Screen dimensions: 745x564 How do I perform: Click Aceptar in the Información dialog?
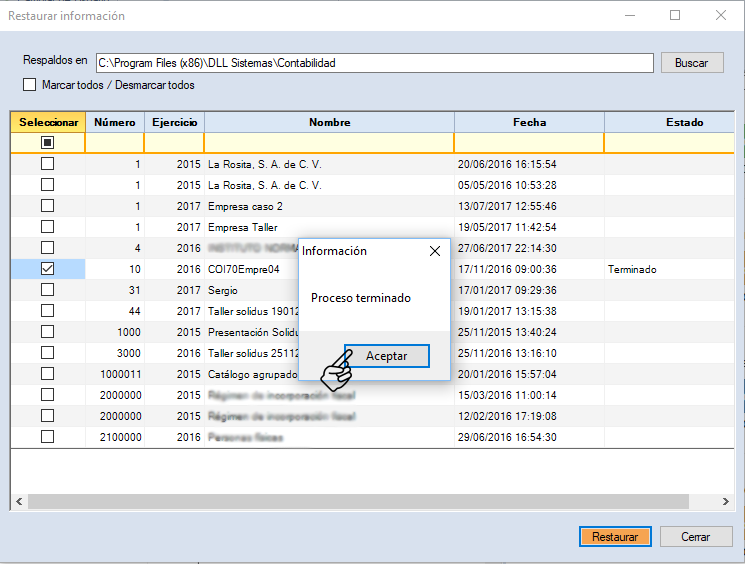[387, 356]
